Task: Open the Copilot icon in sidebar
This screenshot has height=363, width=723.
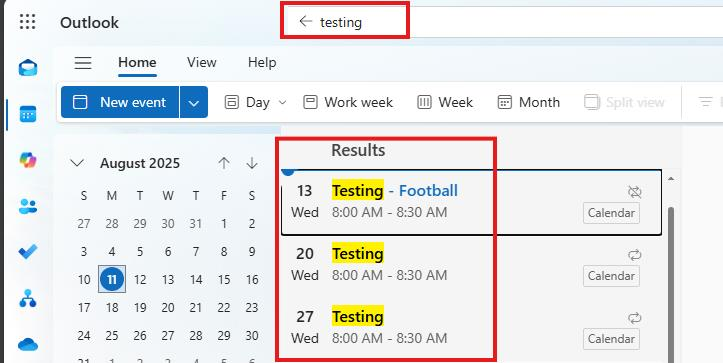Action: pos(28,160)
